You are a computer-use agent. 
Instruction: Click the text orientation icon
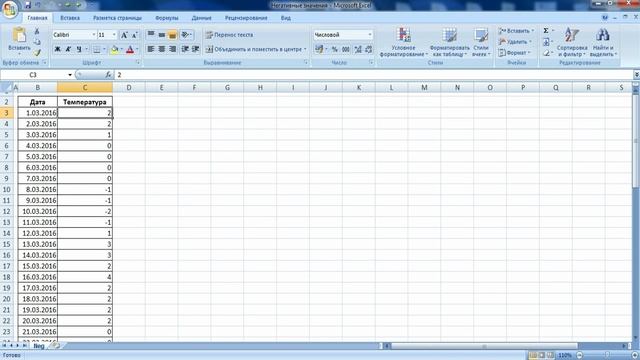point(186,35)
